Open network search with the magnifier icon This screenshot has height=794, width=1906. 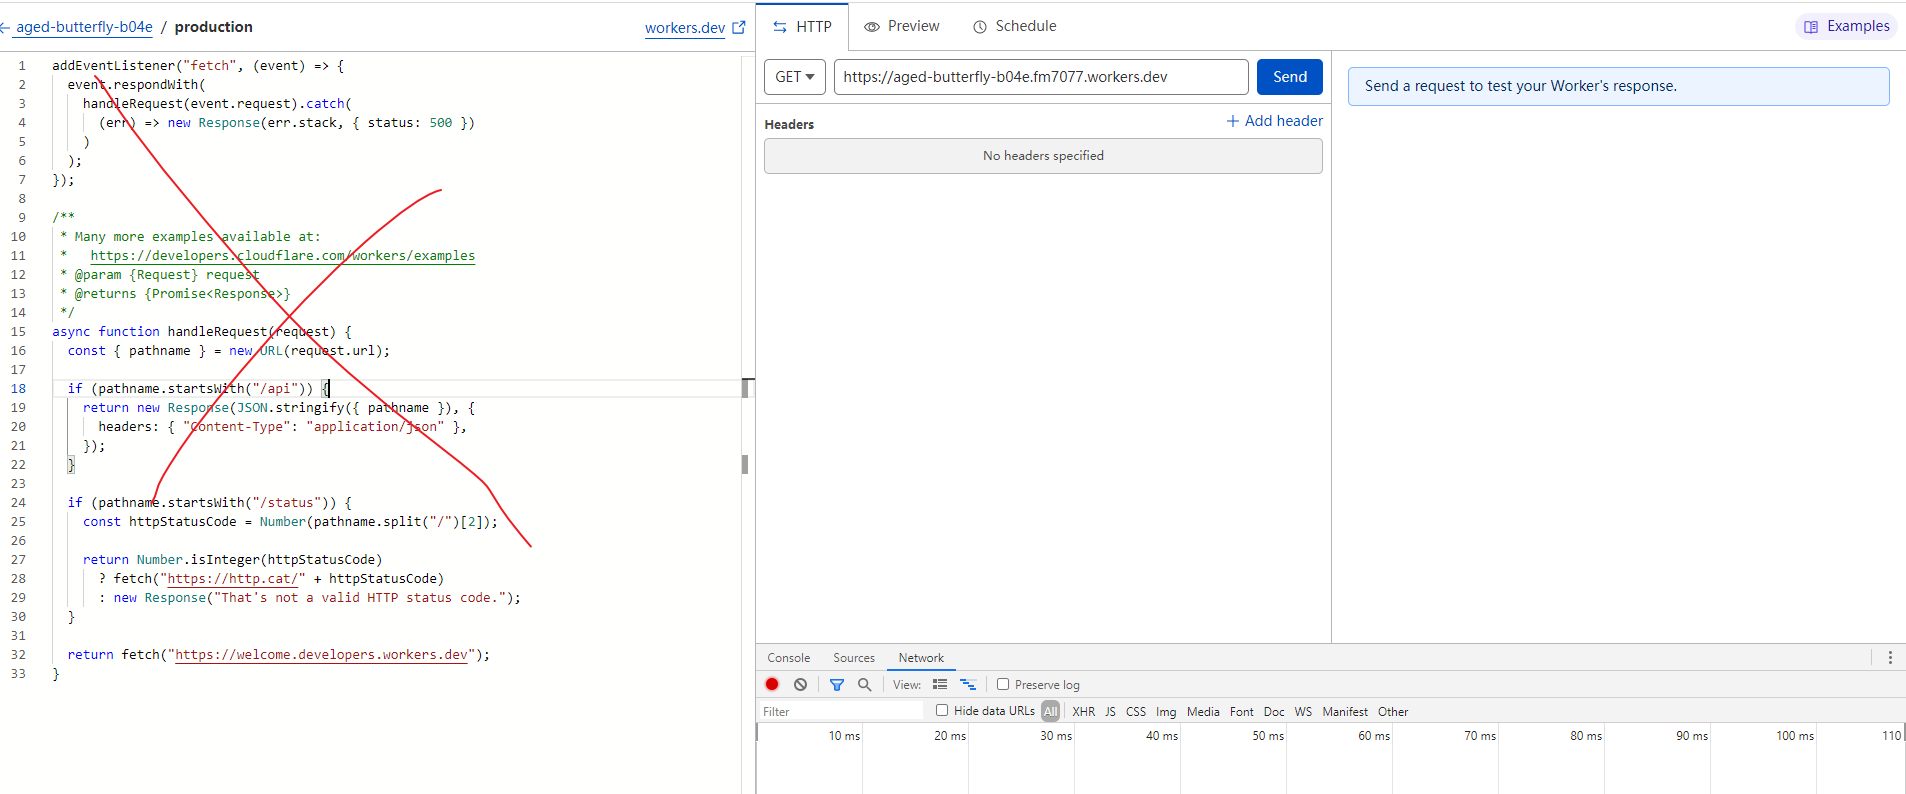point(865,684)
